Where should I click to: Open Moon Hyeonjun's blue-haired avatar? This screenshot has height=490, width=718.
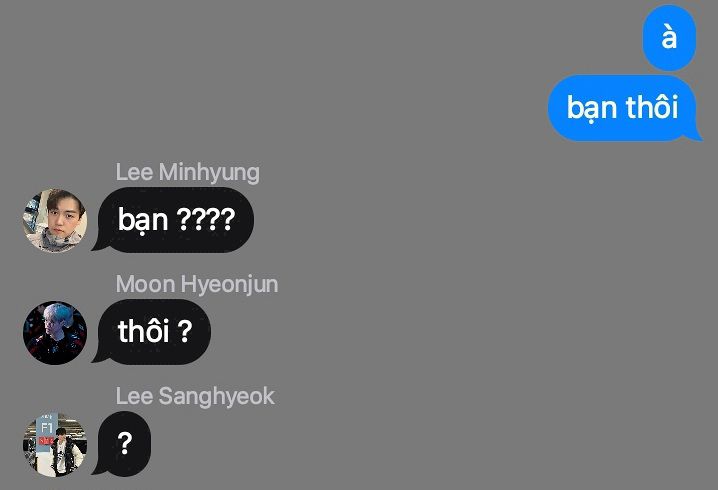pyautogui.click(x=55, y=333)
